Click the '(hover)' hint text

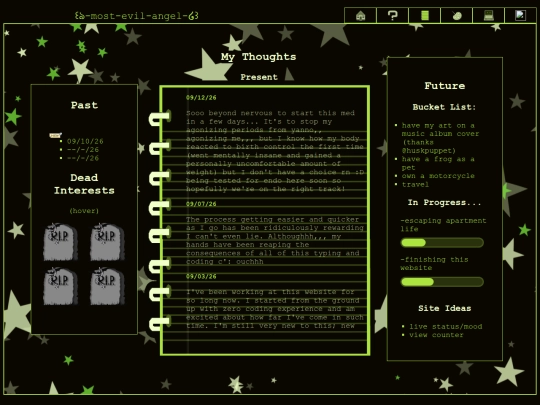pos(84,211)
